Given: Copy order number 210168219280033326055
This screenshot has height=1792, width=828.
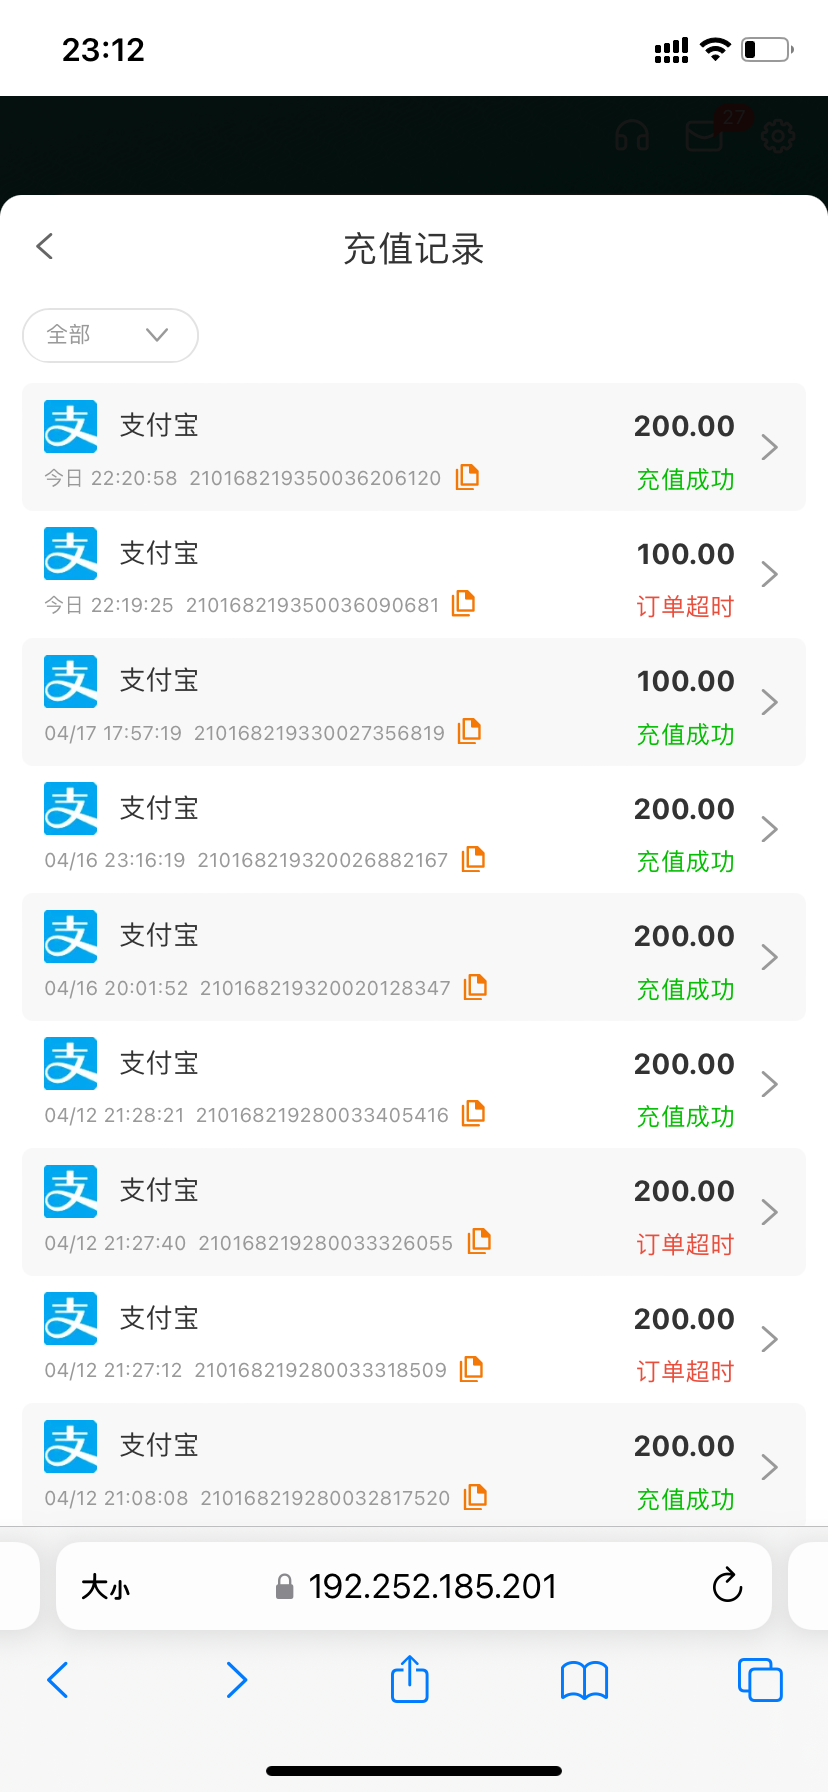Looking at the screenshot, I should 479,1242.
